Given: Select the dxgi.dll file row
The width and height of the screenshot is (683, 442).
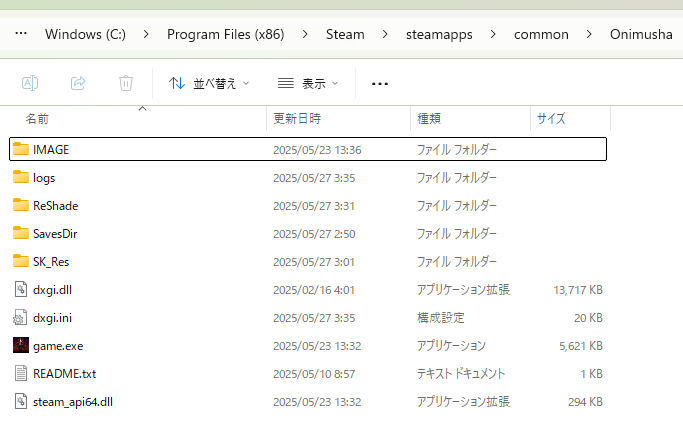Looking at the screenshot, I should (x=308, y=290).
